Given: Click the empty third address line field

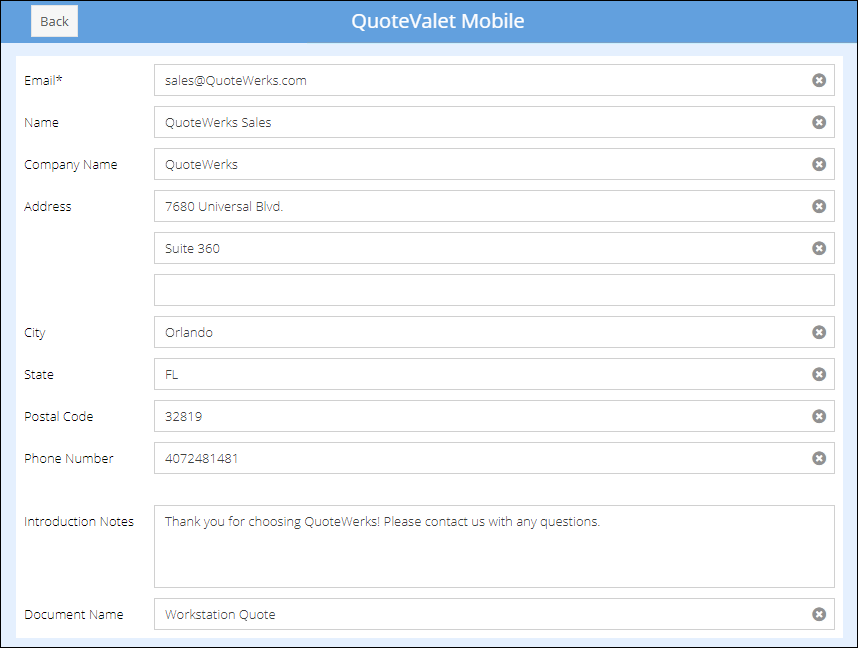Looking at the screenshot, I should point(494,290).
